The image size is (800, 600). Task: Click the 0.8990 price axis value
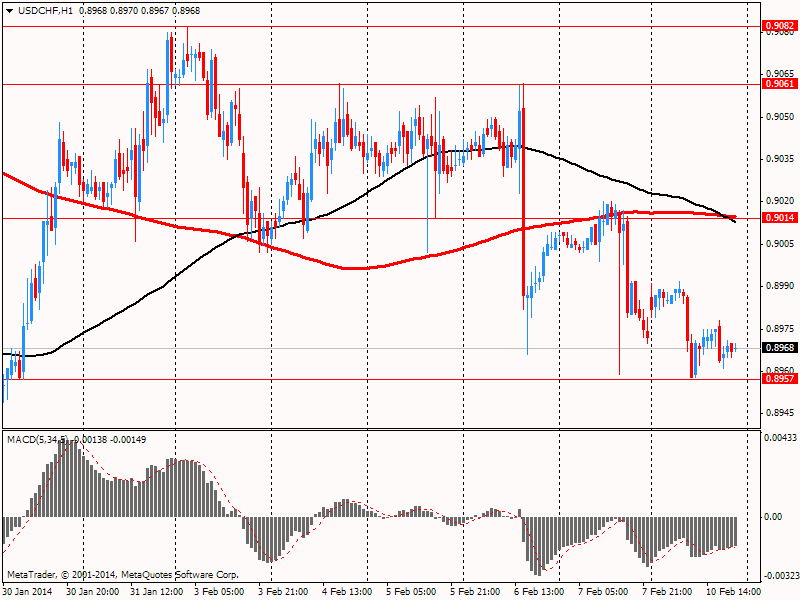(x=780, y=286)
